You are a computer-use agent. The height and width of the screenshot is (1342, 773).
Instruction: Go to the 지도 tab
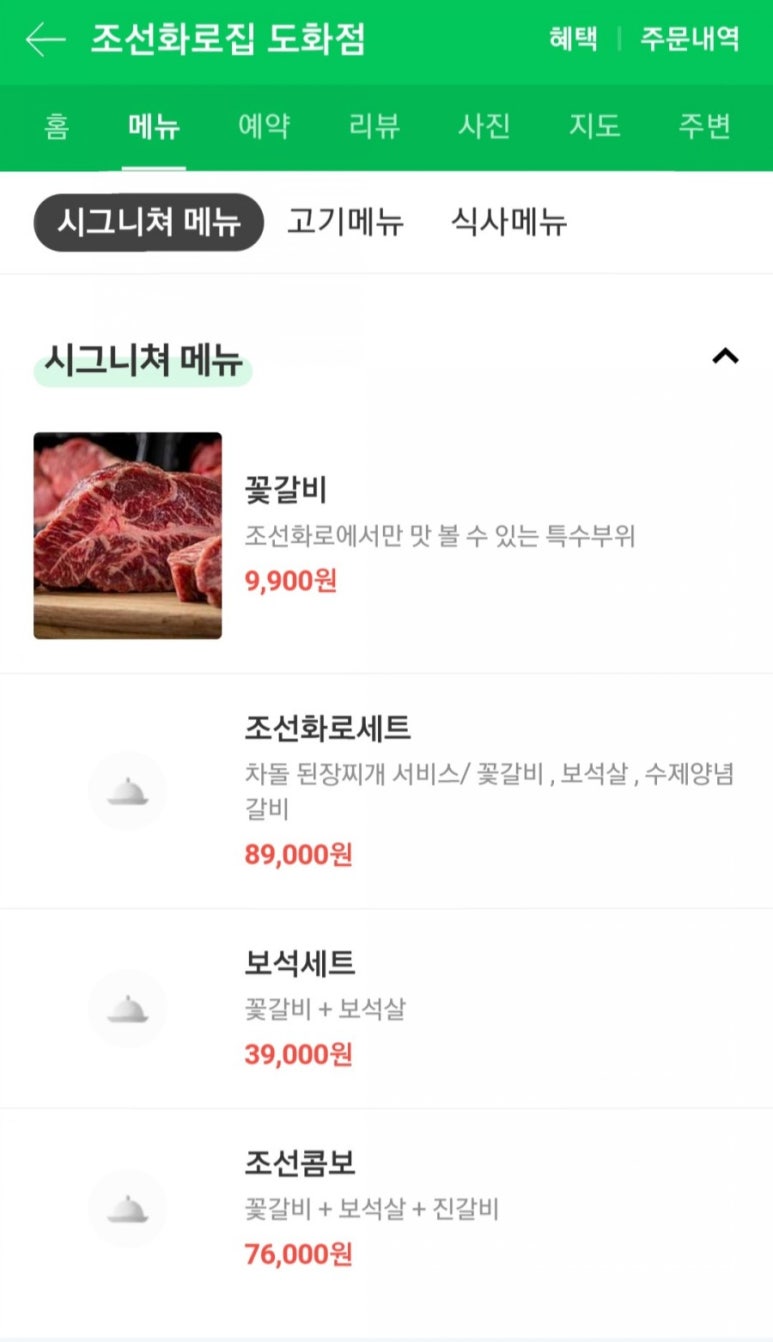(x=594, y=127)
